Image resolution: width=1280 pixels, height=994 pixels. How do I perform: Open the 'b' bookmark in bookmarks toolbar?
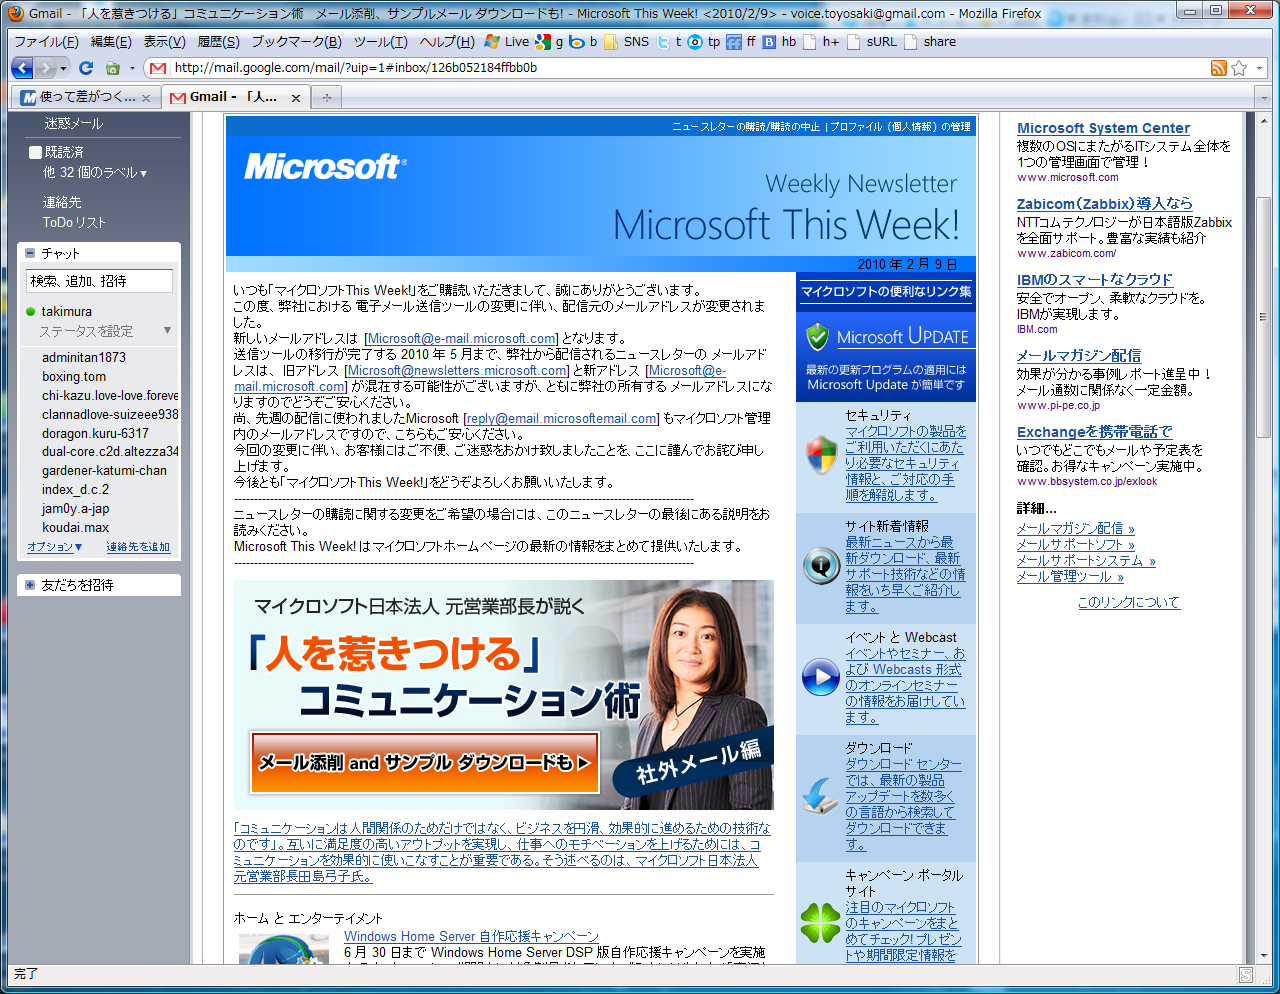pos(583,42)
